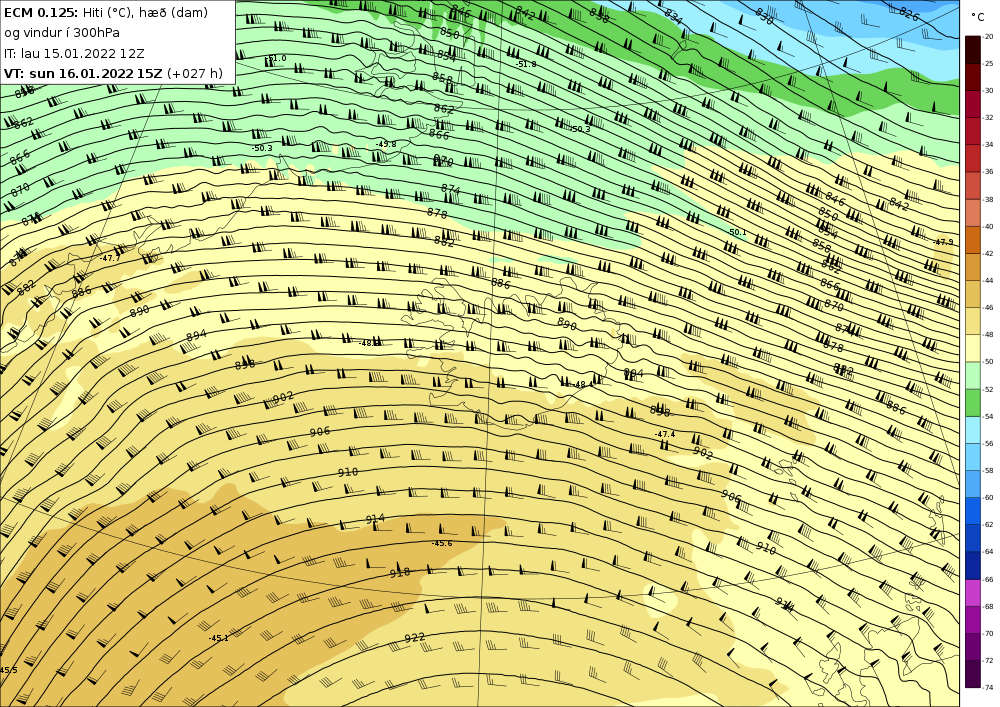Click the orange swatch between -40 and -42

973,240
